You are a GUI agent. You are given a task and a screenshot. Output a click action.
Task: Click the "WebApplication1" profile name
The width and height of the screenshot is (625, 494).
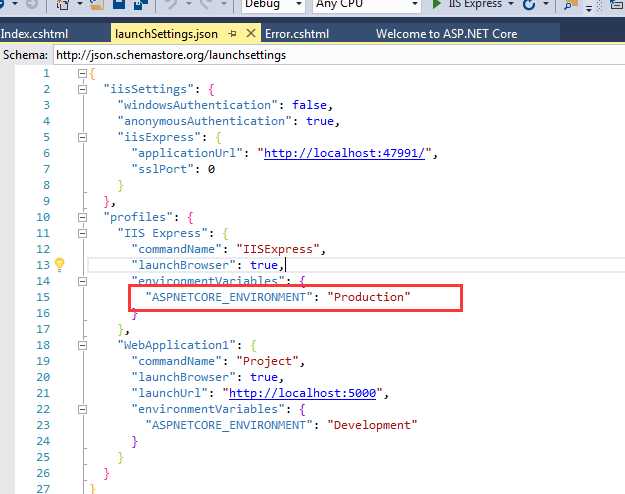click(x=177, y=345)
